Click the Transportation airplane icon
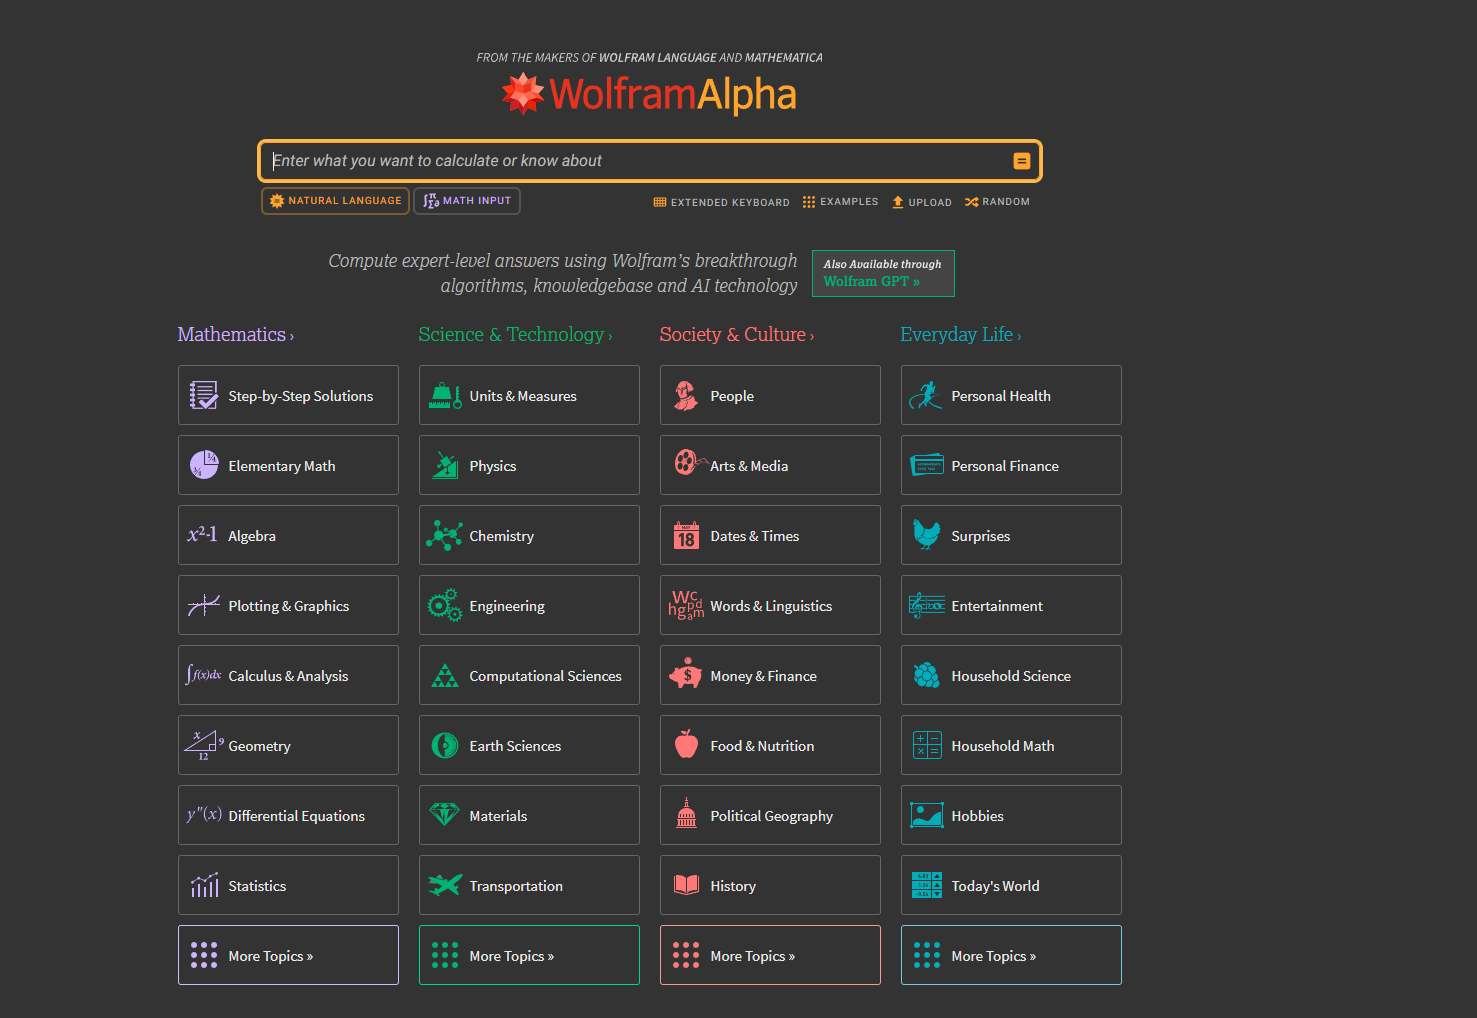The image size is (1477, 1018). (x=445, y=884)
